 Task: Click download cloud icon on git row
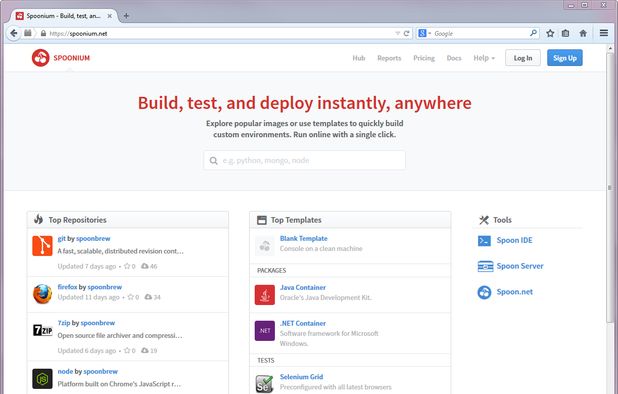coord(145,266)
